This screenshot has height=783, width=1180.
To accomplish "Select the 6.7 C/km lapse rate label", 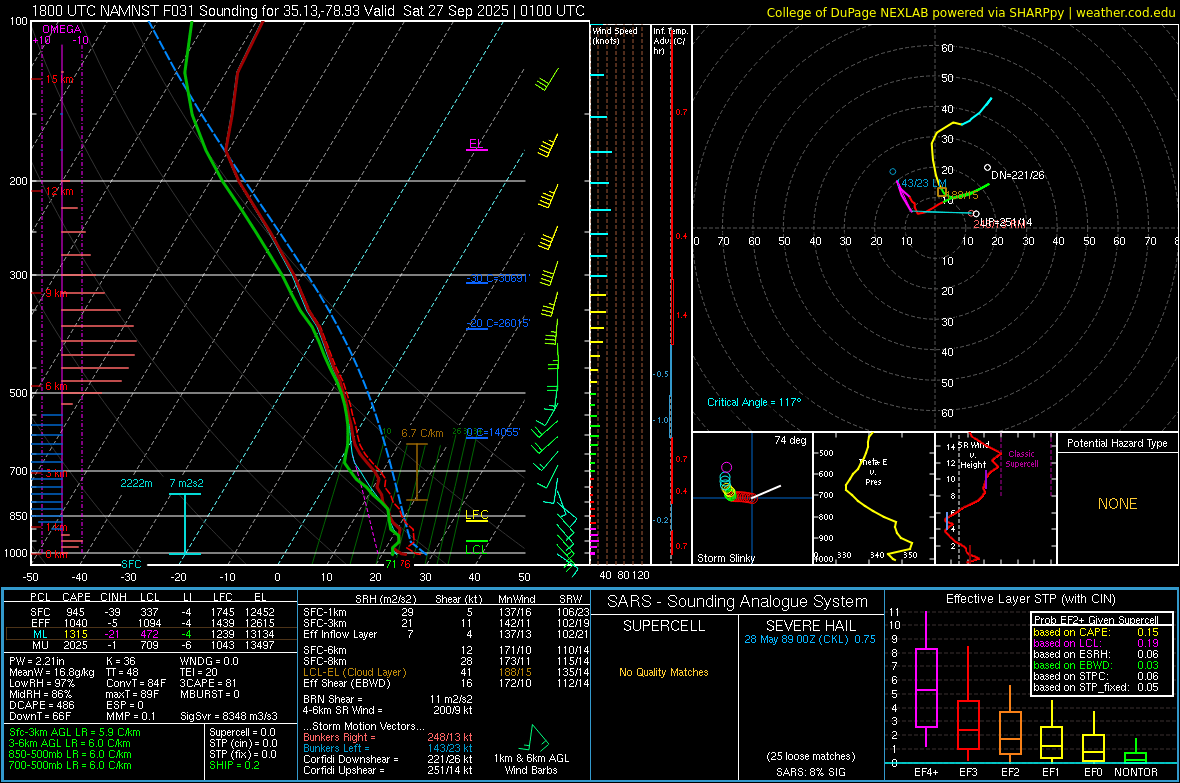I will pyautogui.click(x=422, y=433).
